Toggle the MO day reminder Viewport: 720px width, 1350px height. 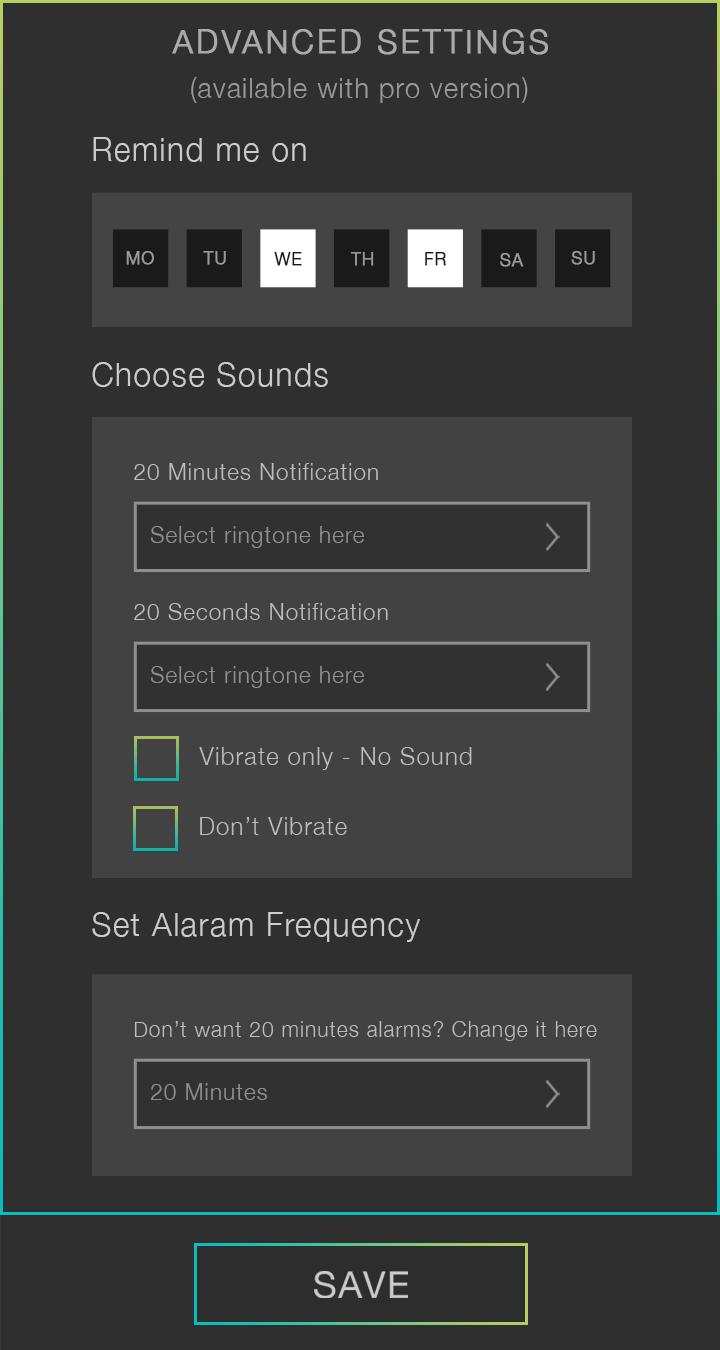tap(140, 258)
